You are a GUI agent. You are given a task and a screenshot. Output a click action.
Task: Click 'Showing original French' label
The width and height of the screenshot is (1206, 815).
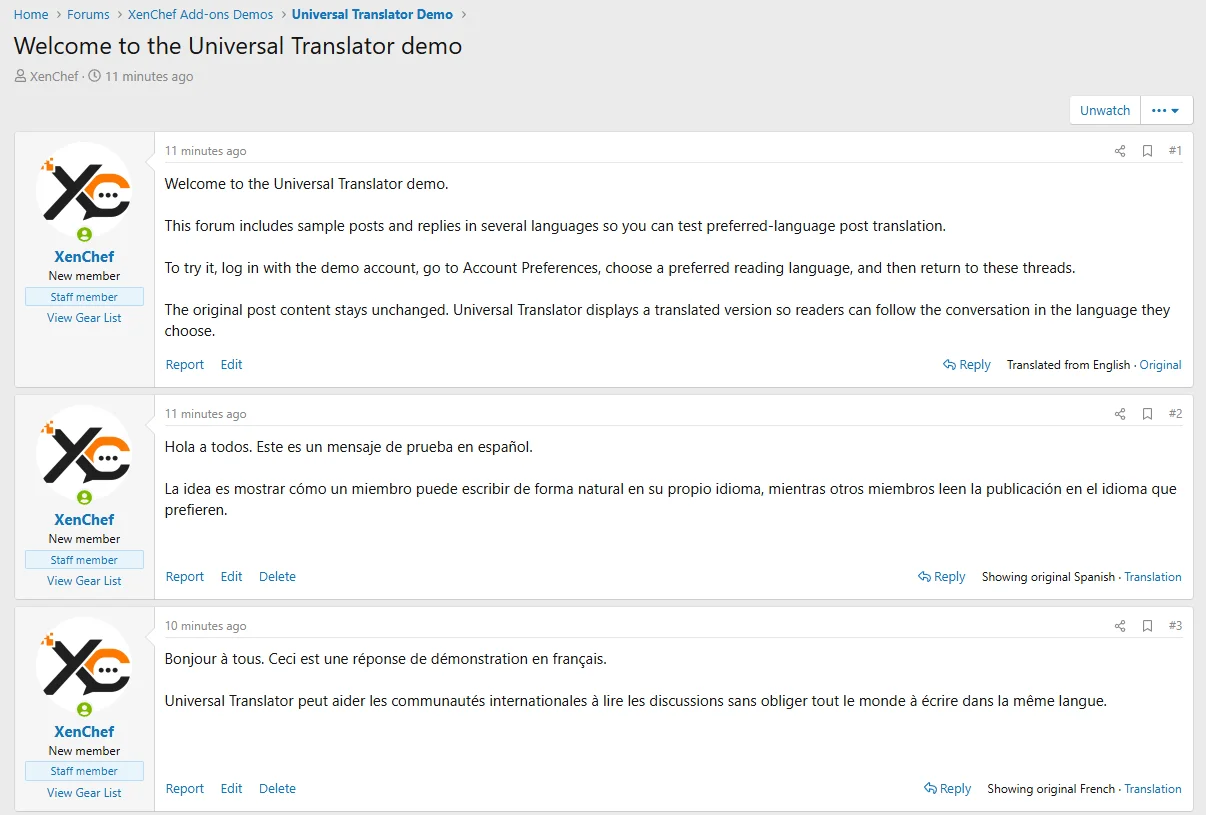coord(1051,789)
